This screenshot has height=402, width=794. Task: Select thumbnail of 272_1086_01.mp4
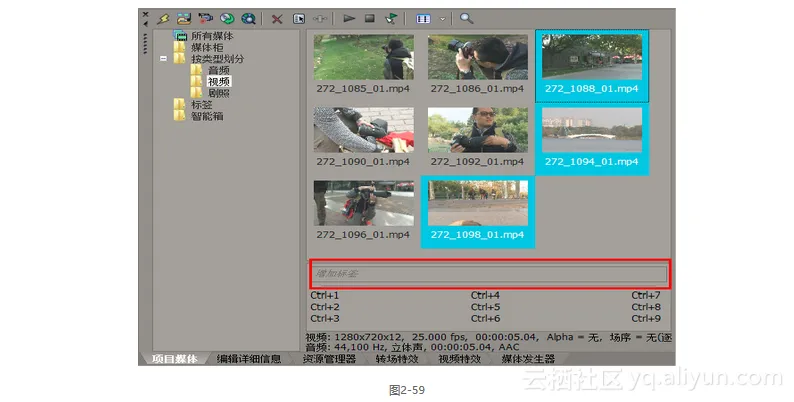coord(478,57)
